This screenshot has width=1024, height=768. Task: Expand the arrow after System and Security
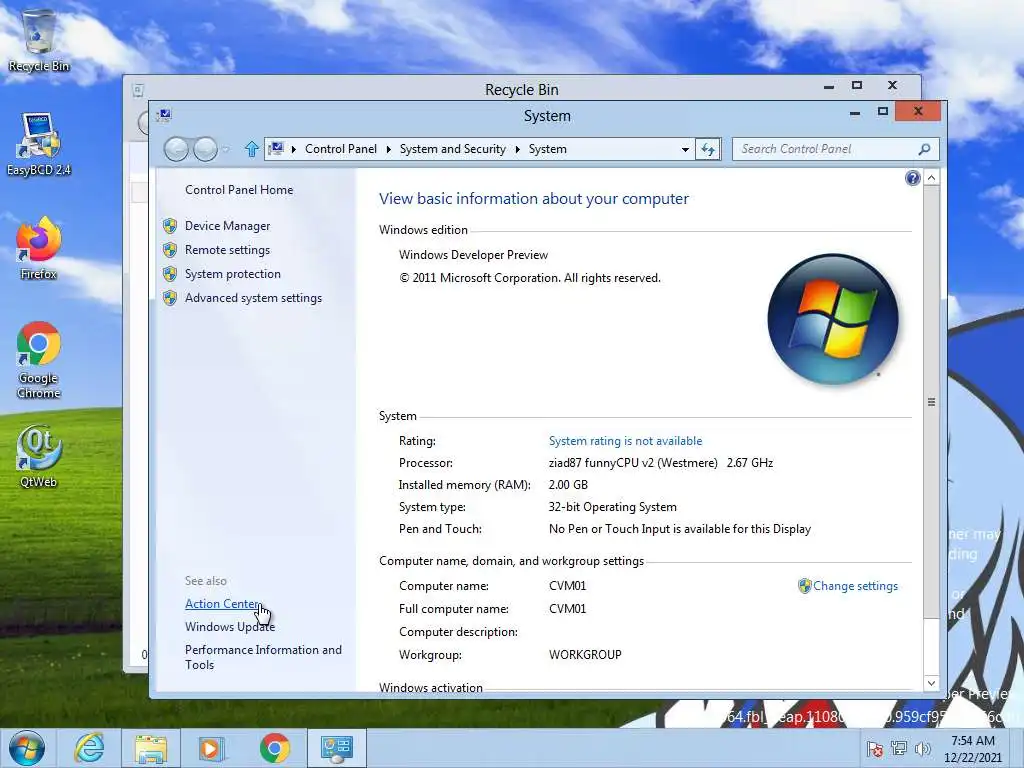(x=517, y=150)
